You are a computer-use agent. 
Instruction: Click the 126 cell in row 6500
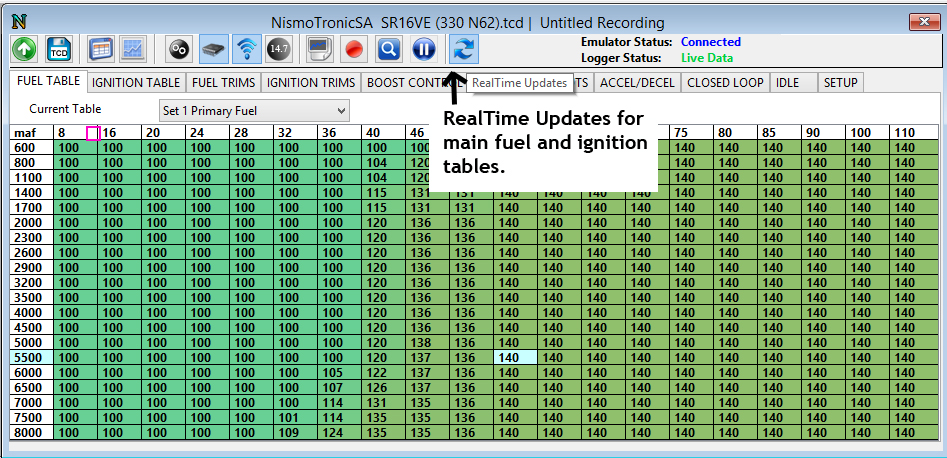383,387
